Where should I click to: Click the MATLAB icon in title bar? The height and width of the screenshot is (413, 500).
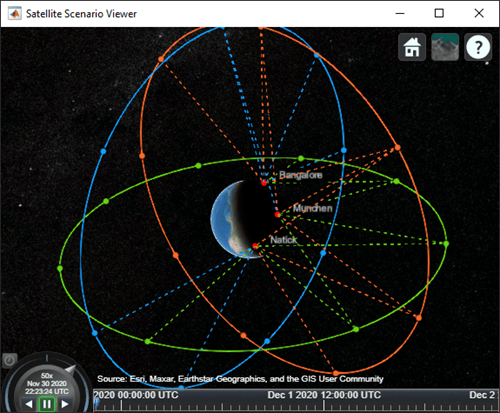tap(15, 13)
